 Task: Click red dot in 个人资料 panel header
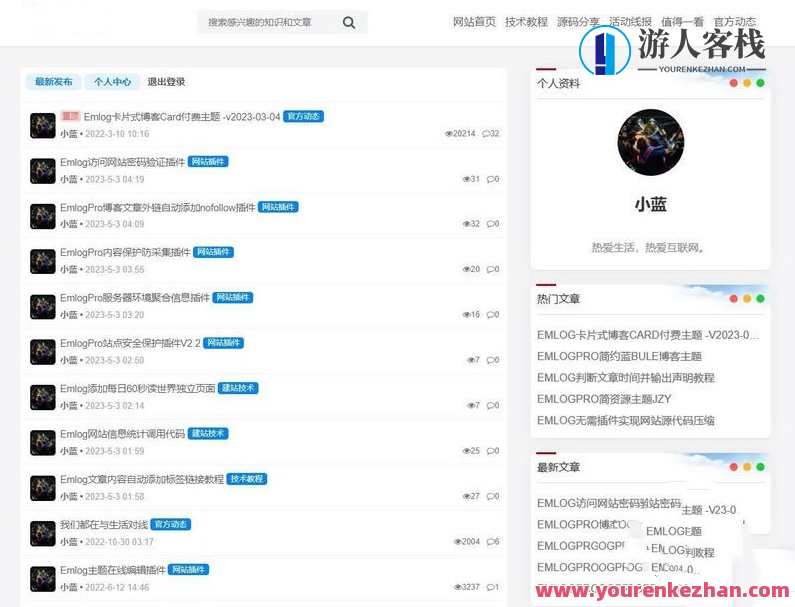[734, 83]
